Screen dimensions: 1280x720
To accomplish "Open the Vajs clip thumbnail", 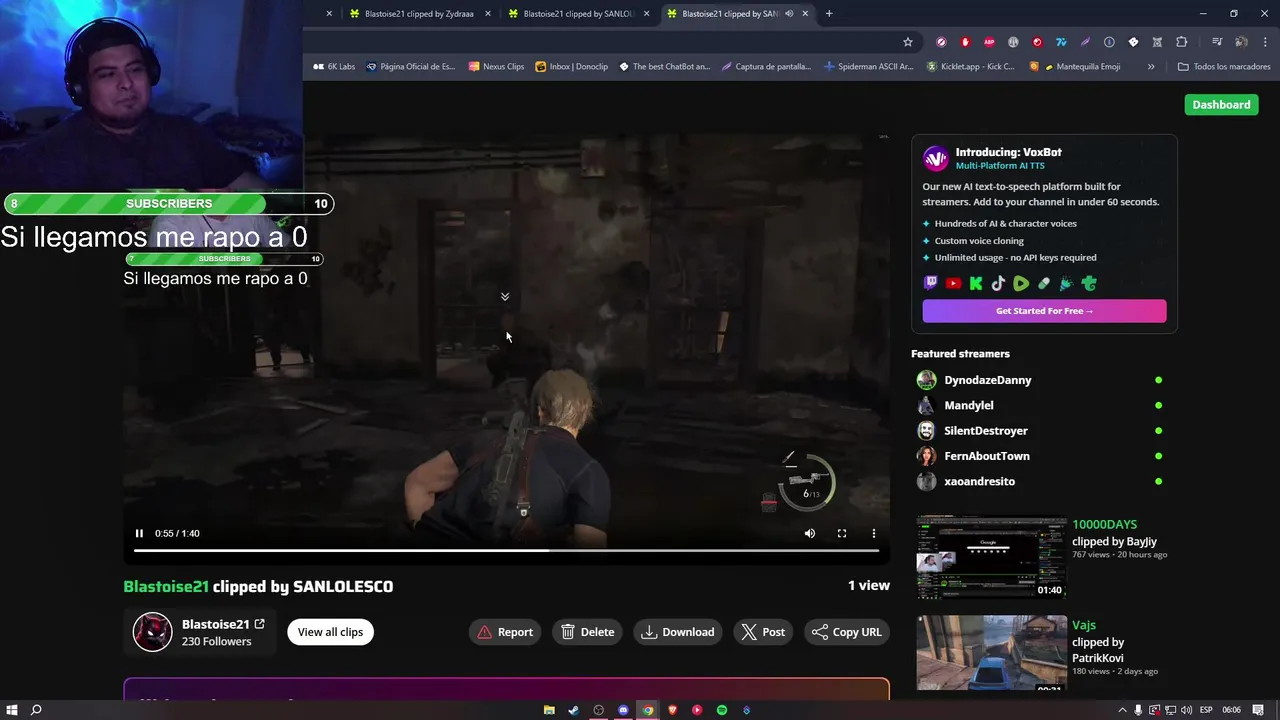I will click(991, 653).
